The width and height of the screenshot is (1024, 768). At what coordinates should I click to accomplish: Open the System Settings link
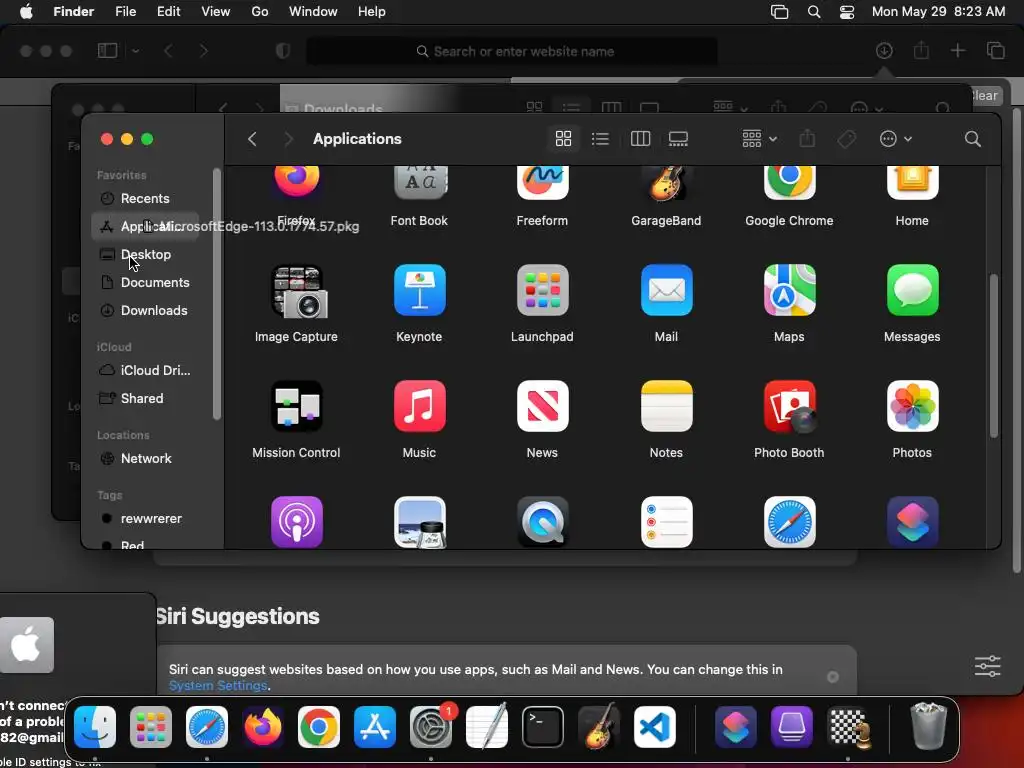pyautogui.click(x=218, y=686)
